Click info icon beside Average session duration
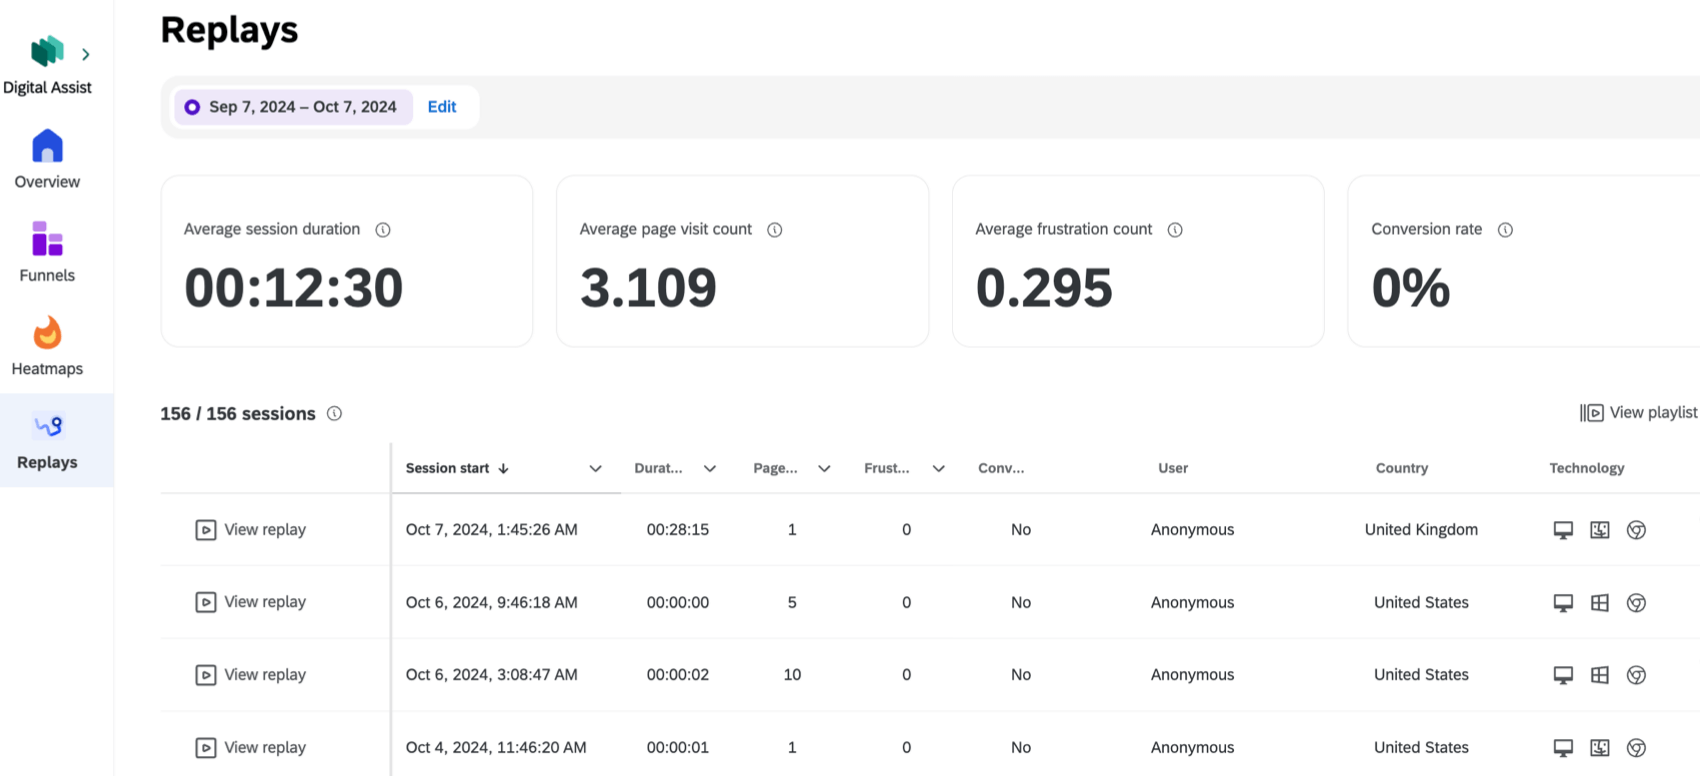This screenshot has width=1700, height=776. (383, 230)
